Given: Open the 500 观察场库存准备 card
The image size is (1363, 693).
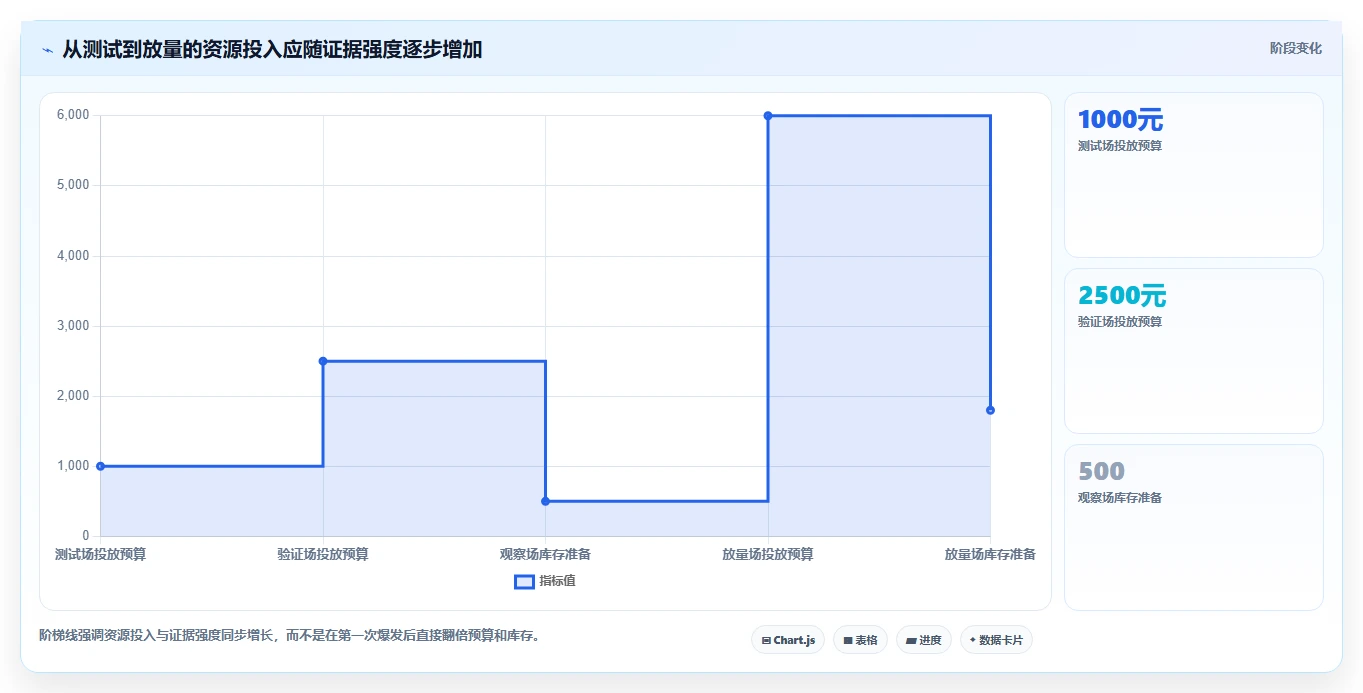Looking at the screenshot, I should click(x=1194, y=527).
